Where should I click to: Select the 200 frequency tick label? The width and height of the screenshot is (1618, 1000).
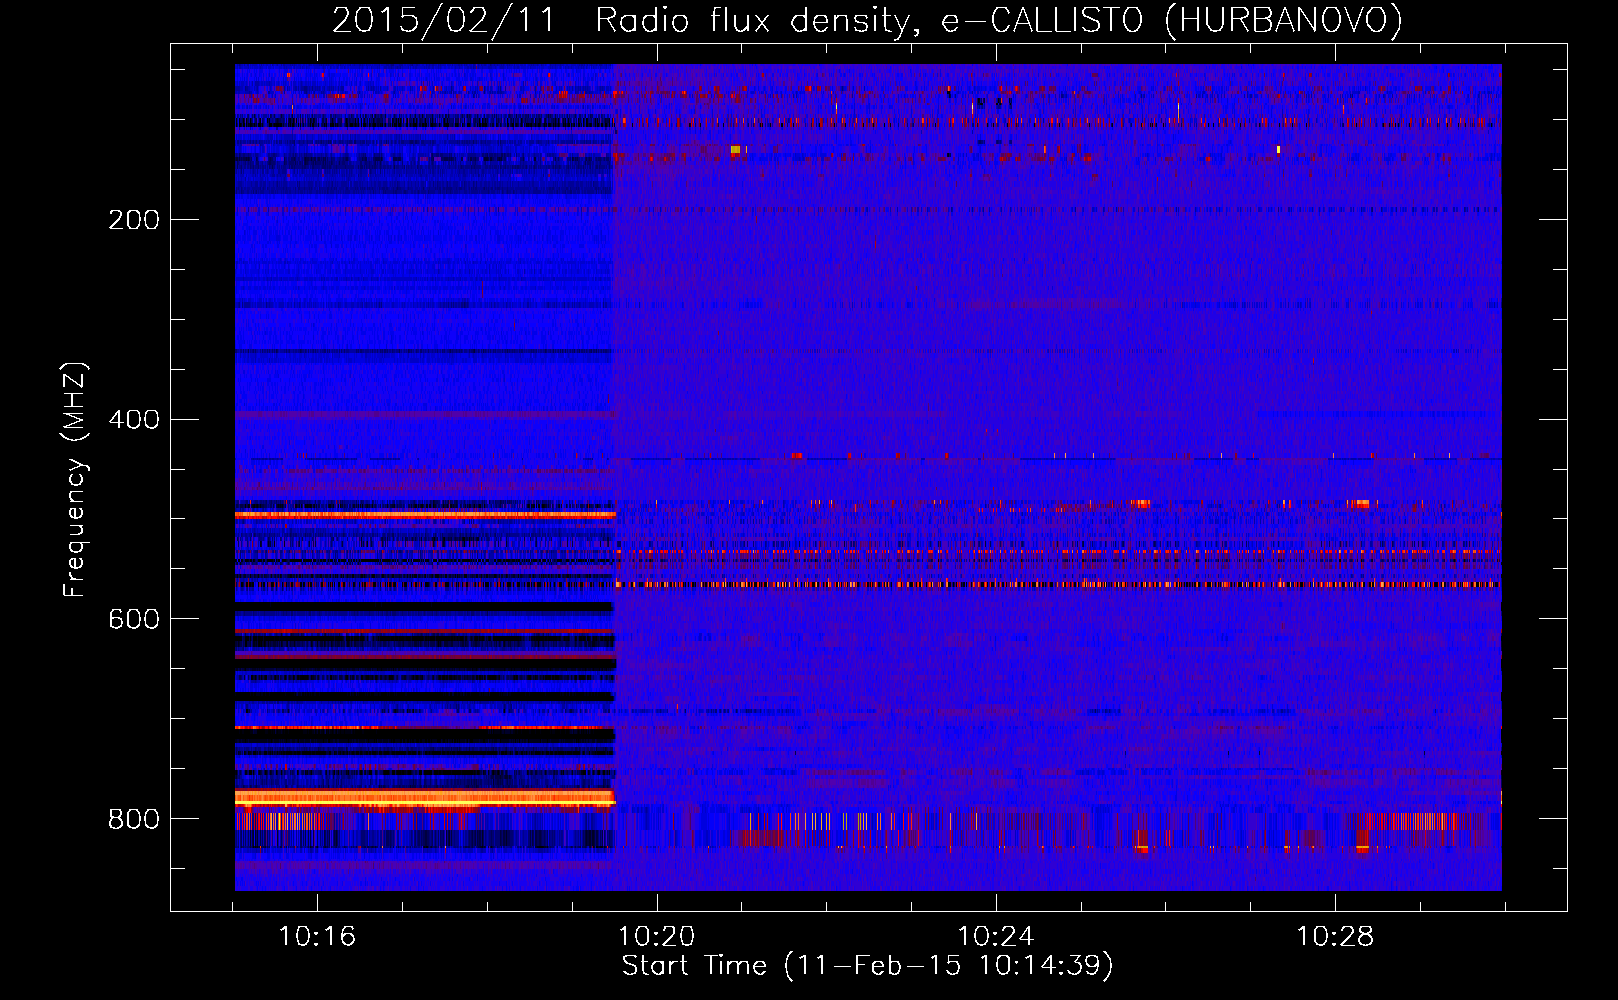(x=134, y=220)
